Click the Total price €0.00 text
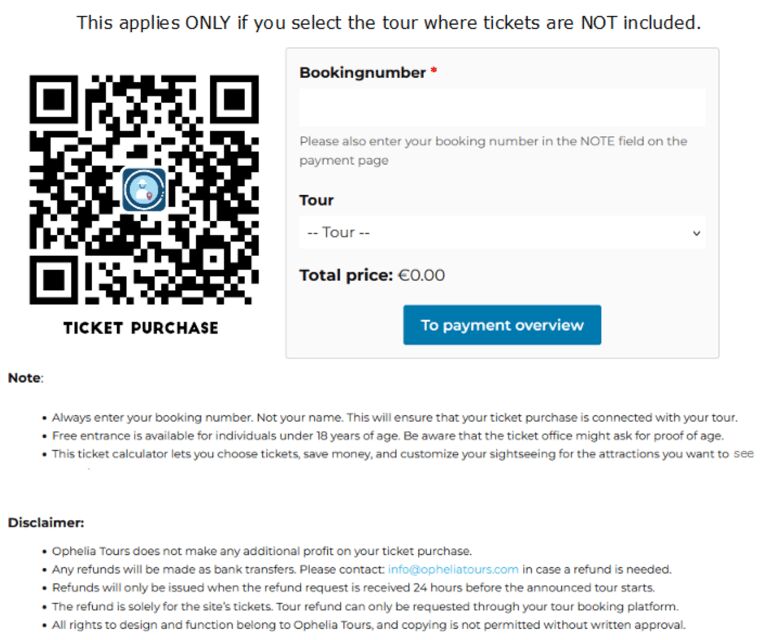 pos(372,275)
